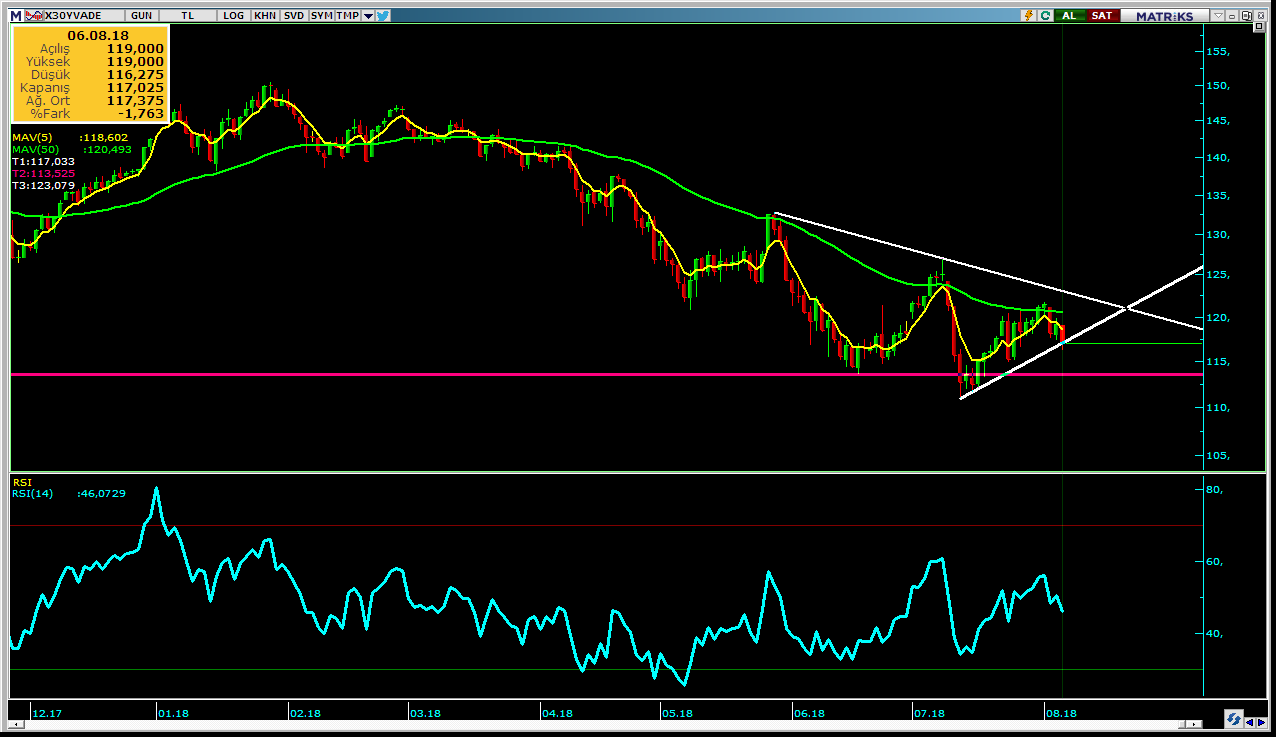Select the TMP toolbar item
Screen dimensions: 1276x737
point(348,15)
